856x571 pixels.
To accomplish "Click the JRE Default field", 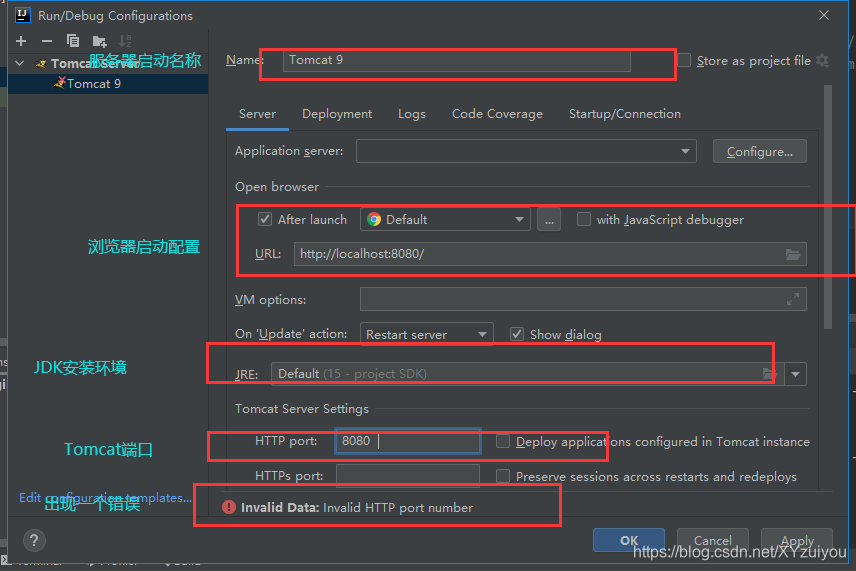I will tap(527, 374).
